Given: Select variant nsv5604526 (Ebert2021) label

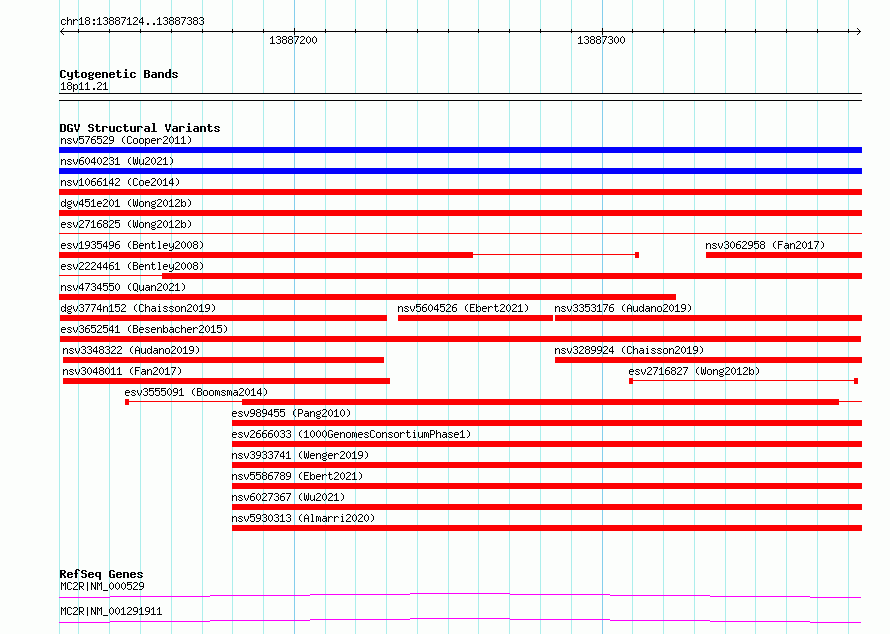Looking at the screenshot, I should click(x=463, y=308).
